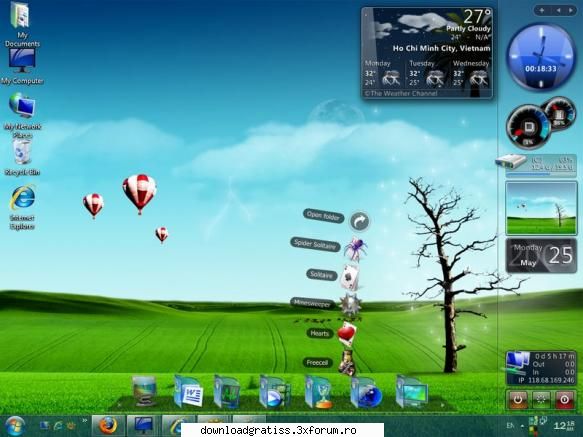Click the sidebar next arrow
Image resolution: width=583 pixels, height=437 pixels.
[570, 11]
